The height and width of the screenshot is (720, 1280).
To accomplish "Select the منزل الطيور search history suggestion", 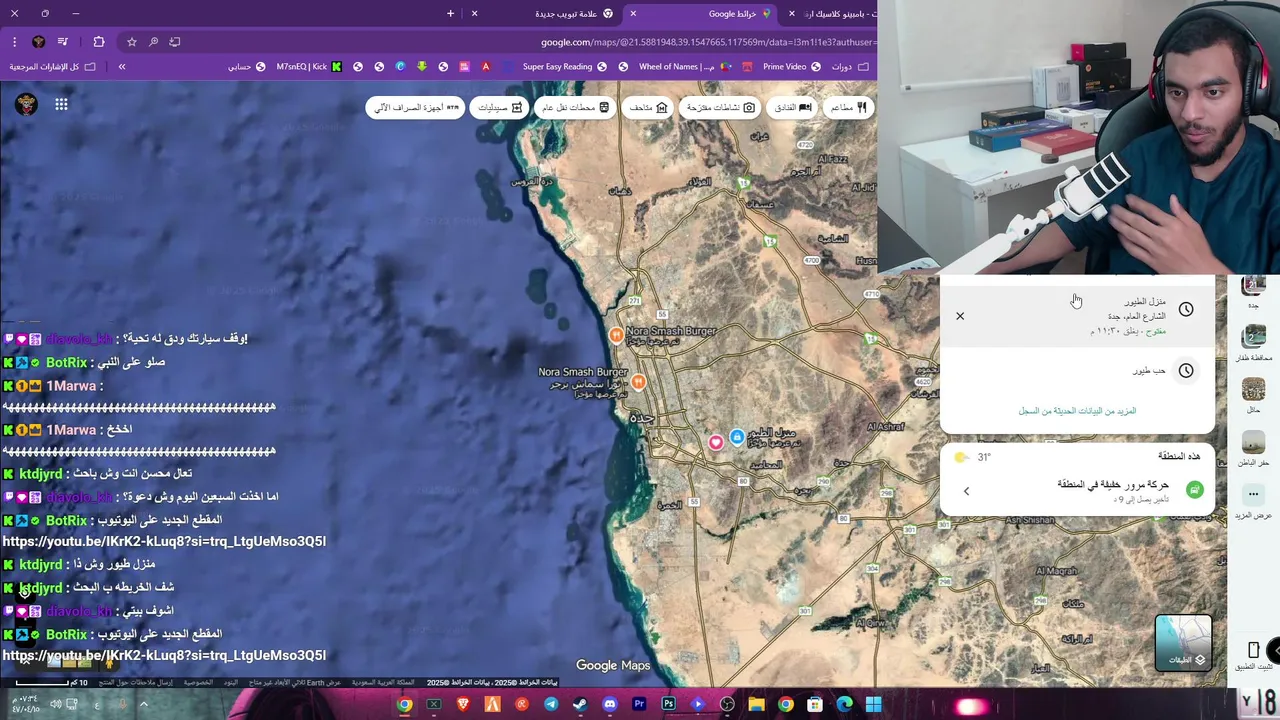I will tap(1078, 315).
